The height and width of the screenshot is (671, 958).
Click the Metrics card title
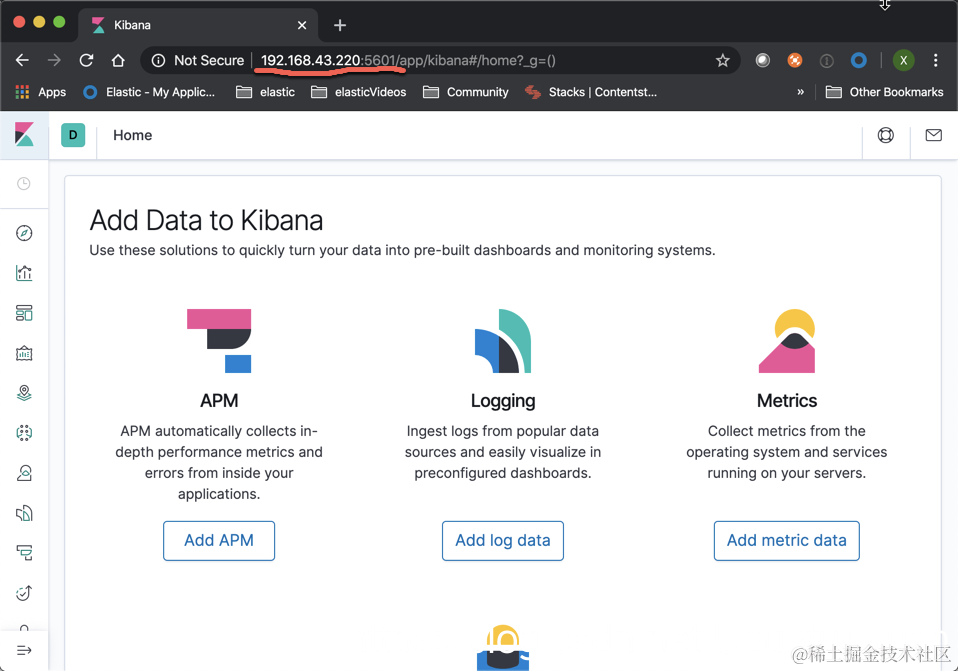coord(787,401)
